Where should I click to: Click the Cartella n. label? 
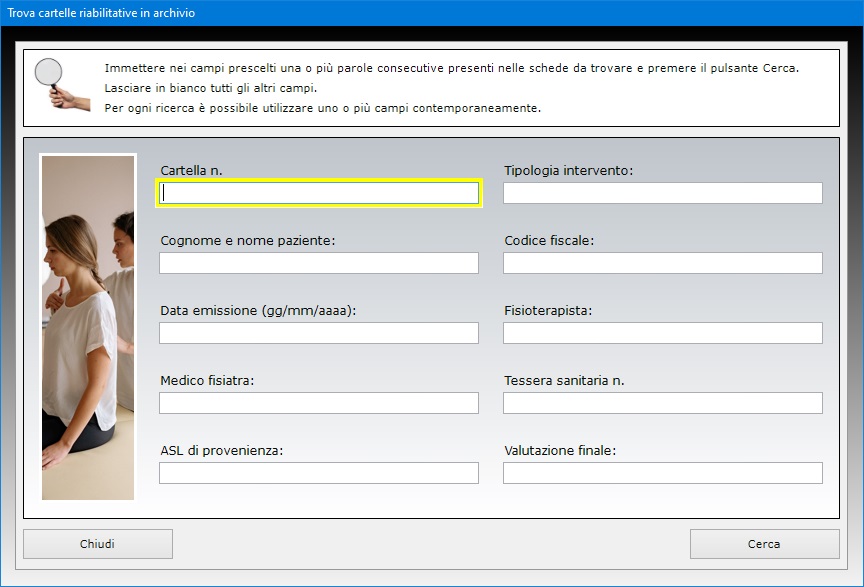coord(191,170)
